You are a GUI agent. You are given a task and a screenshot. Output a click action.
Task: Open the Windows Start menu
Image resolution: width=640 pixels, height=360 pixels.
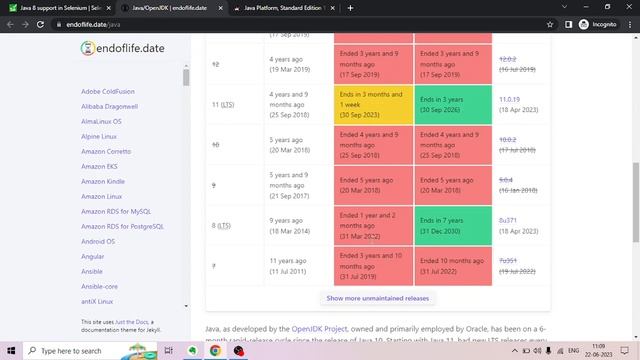[x=11, y=351]
